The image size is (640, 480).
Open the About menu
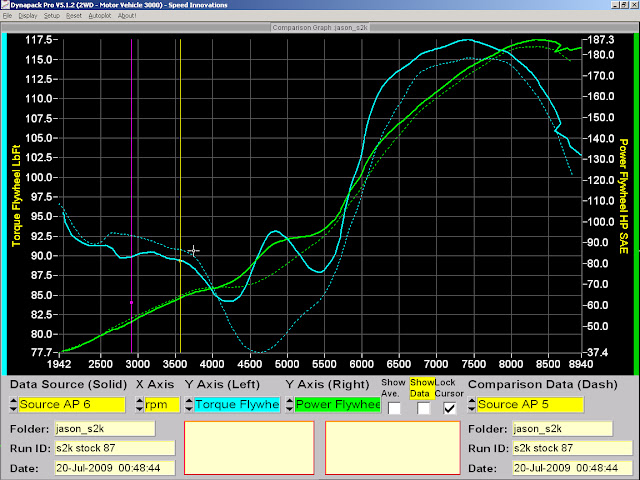click(x=127, y=17)
